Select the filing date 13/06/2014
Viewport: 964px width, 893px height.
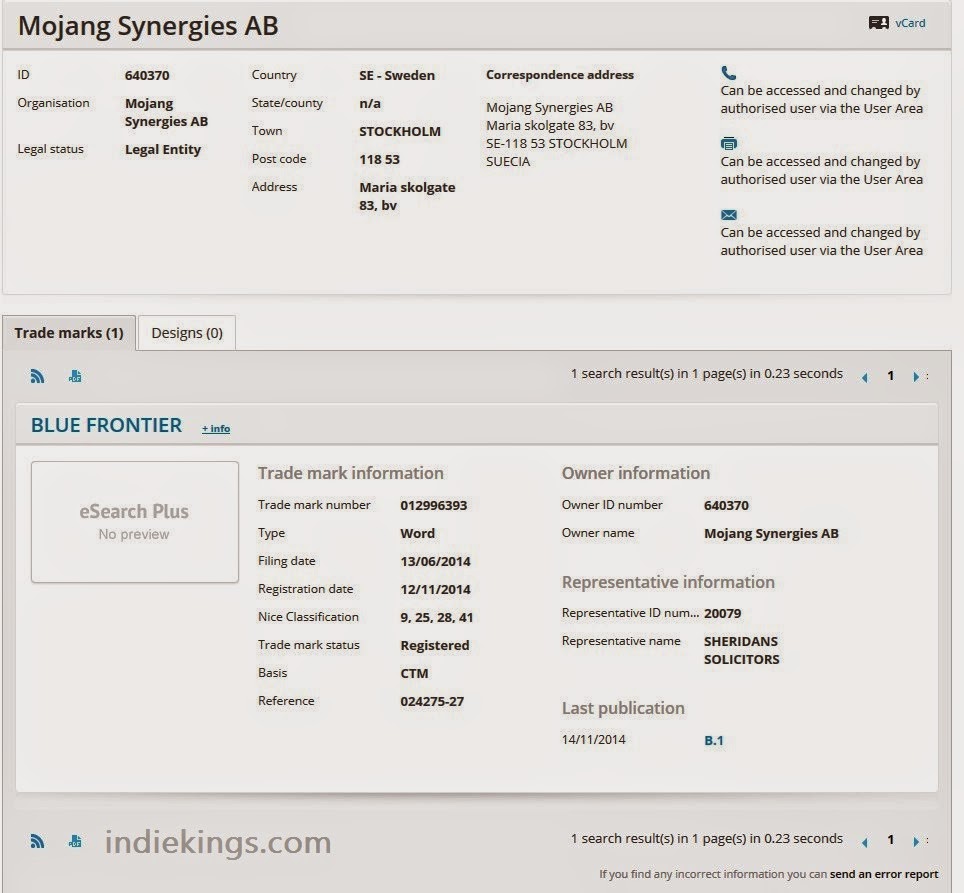click(x=435, y=562)
